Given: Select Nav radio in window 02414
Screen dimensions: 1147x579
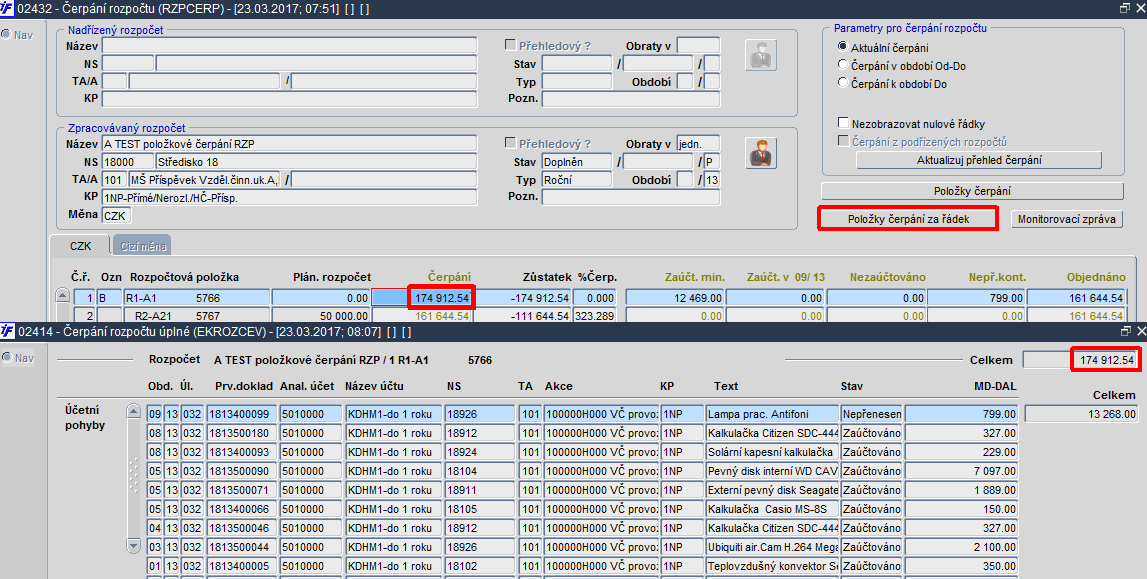Looking at the screenshot, I should pyautogui.click(x=6, y=357).
